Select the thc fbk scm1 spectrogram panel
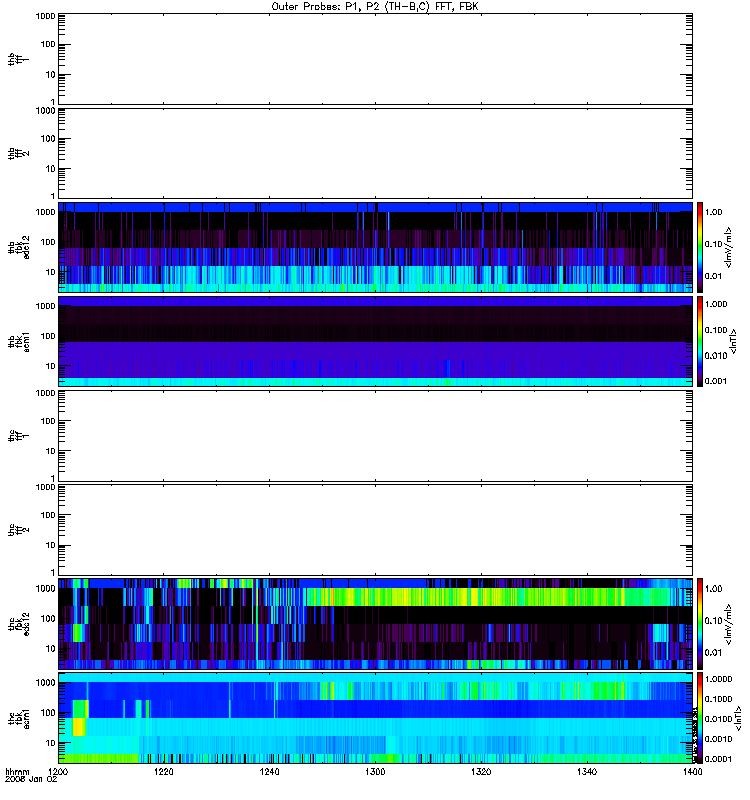 376,718
